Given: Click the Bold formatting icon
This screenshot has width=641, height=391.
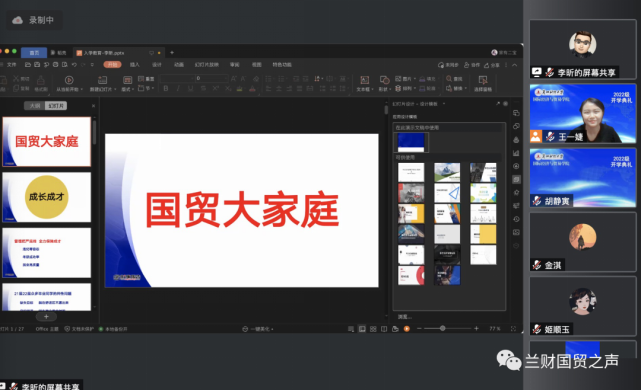Looking at the screenshot, I should [x=166, y=88].
